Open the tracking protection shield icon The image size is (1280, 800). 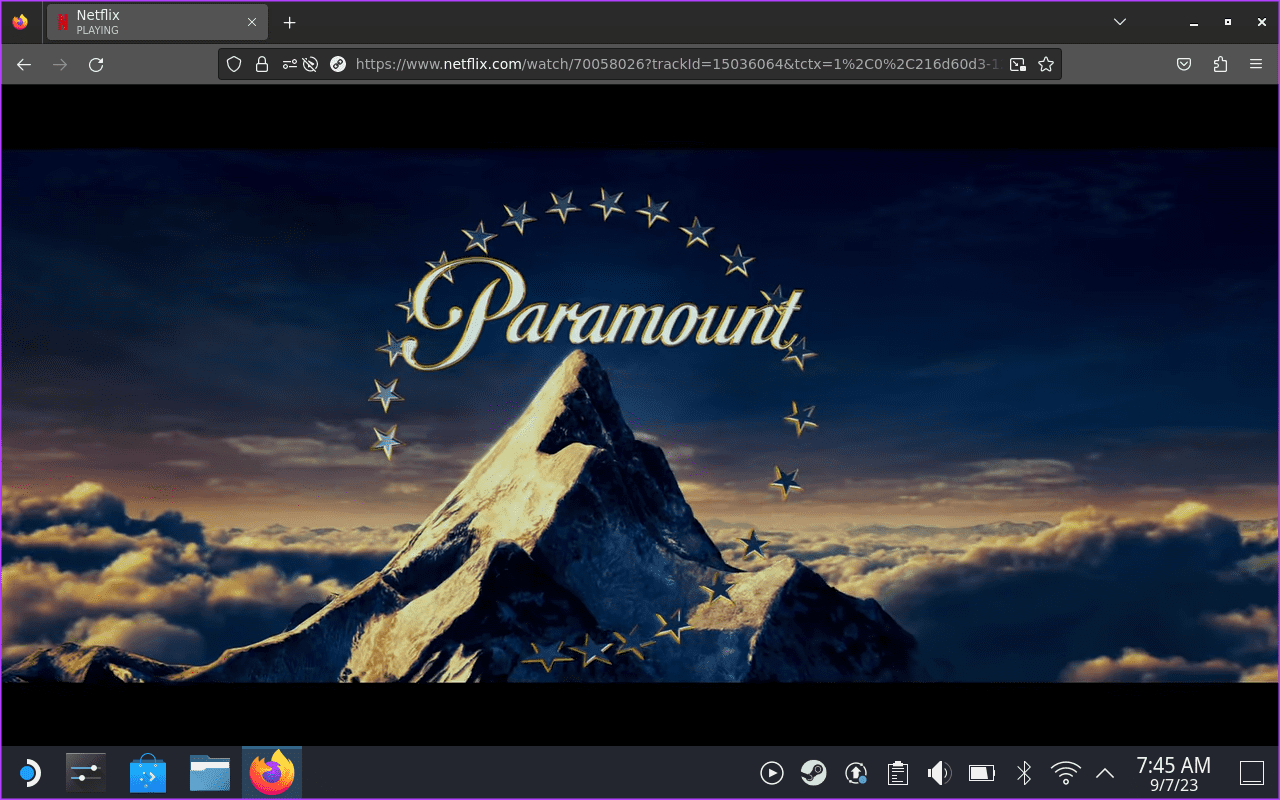(233, 64)
